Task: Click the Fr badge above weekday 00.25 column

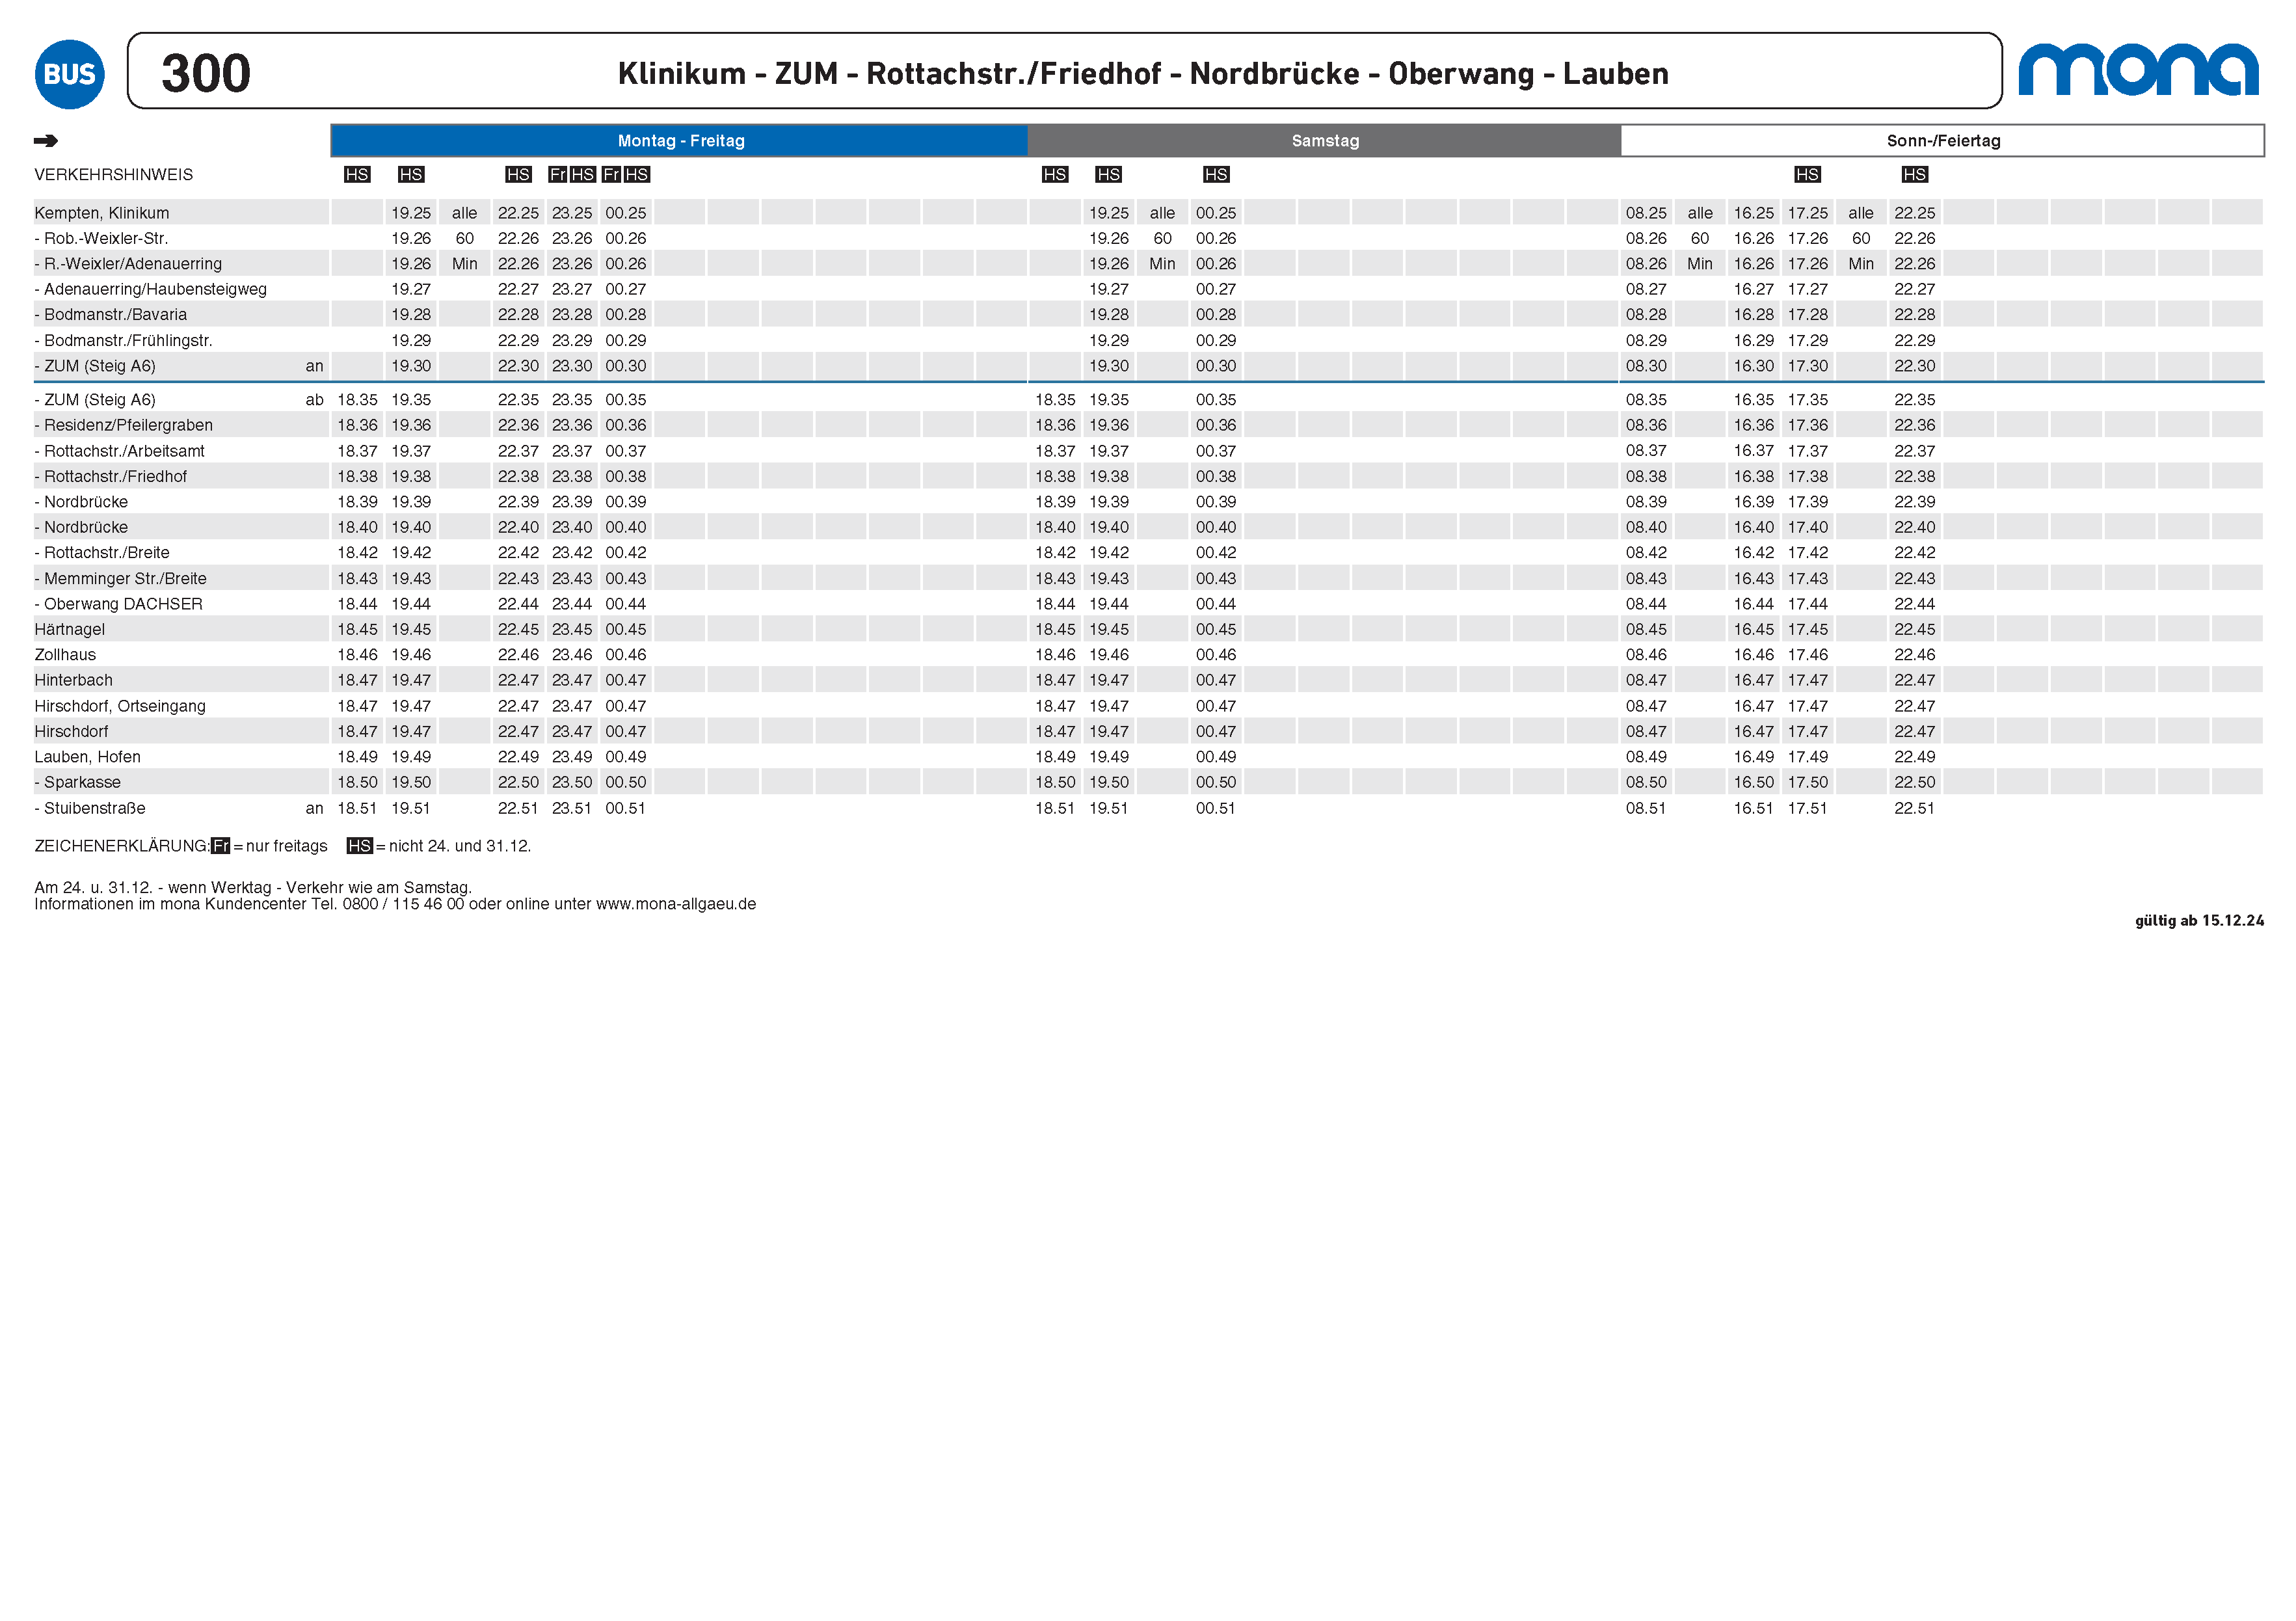Action: pos(612,174)
